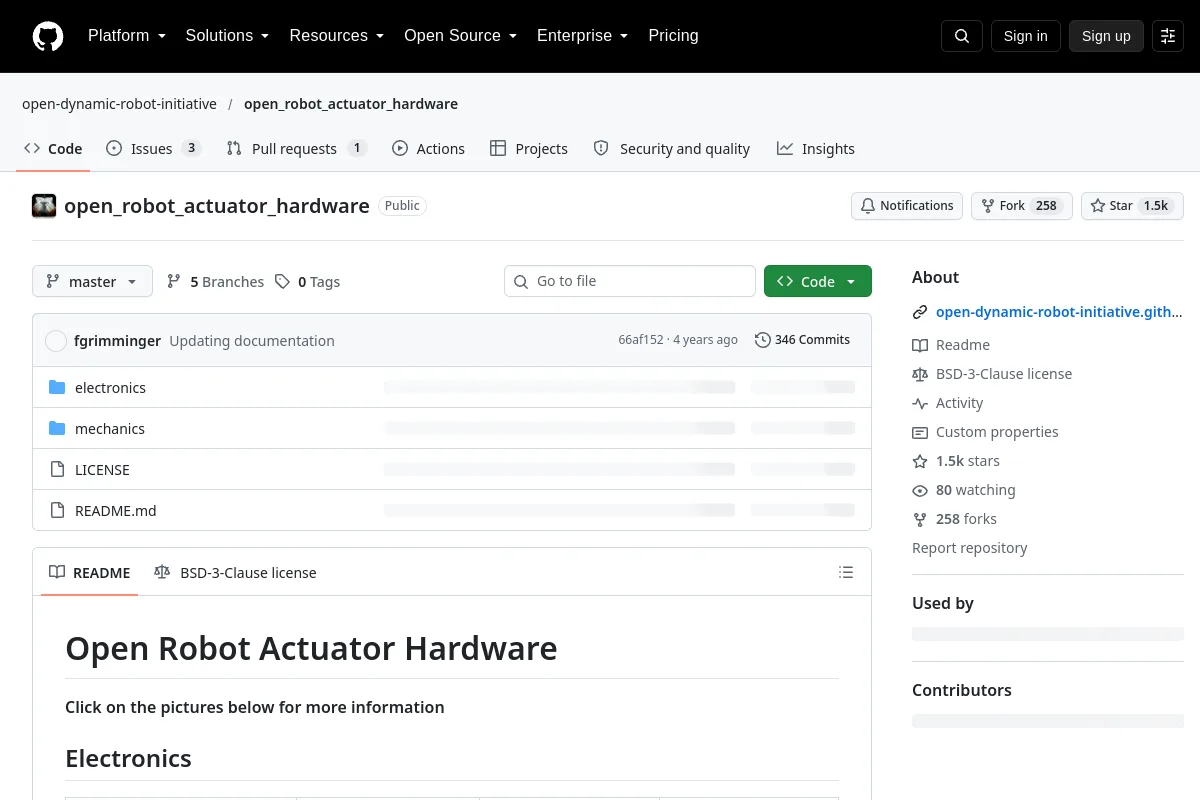View 1.5k stars link
1200x800 pixels.
[x=956, y=461]
